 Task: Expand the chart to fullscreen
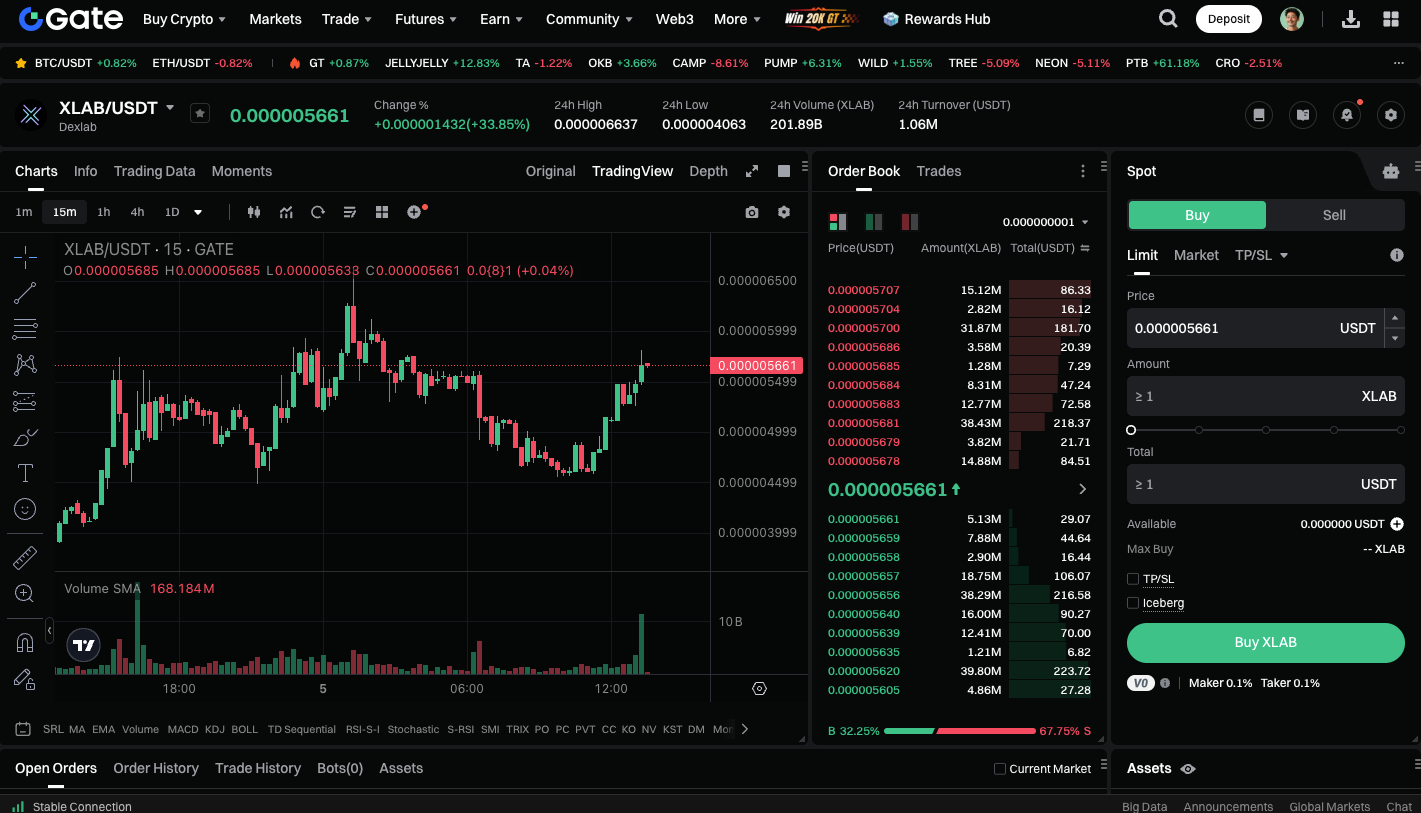click(752, 171)
